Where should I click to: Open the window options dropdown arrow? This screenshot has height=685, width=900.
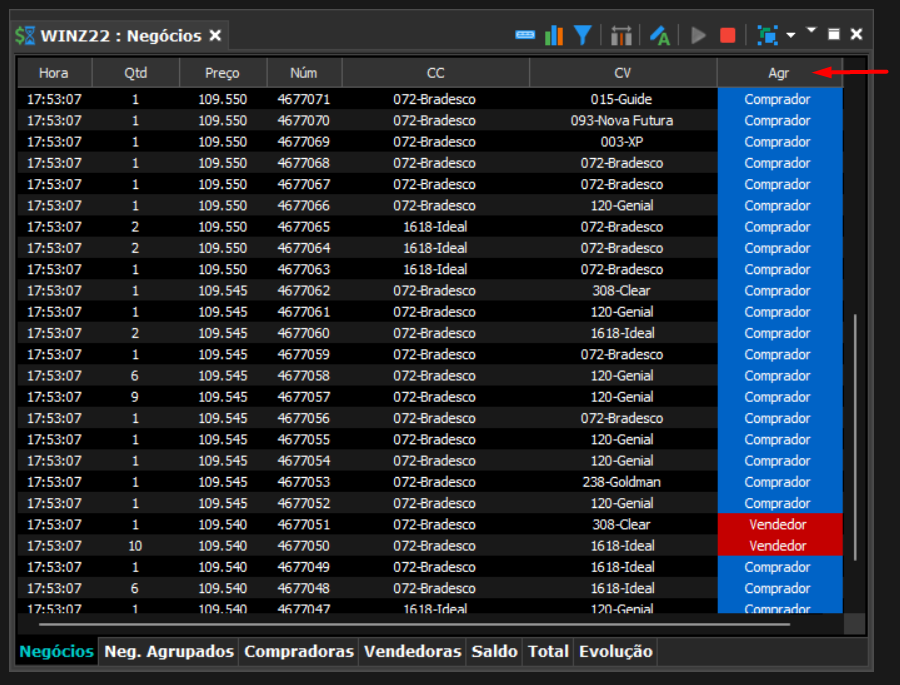(811, 29)
